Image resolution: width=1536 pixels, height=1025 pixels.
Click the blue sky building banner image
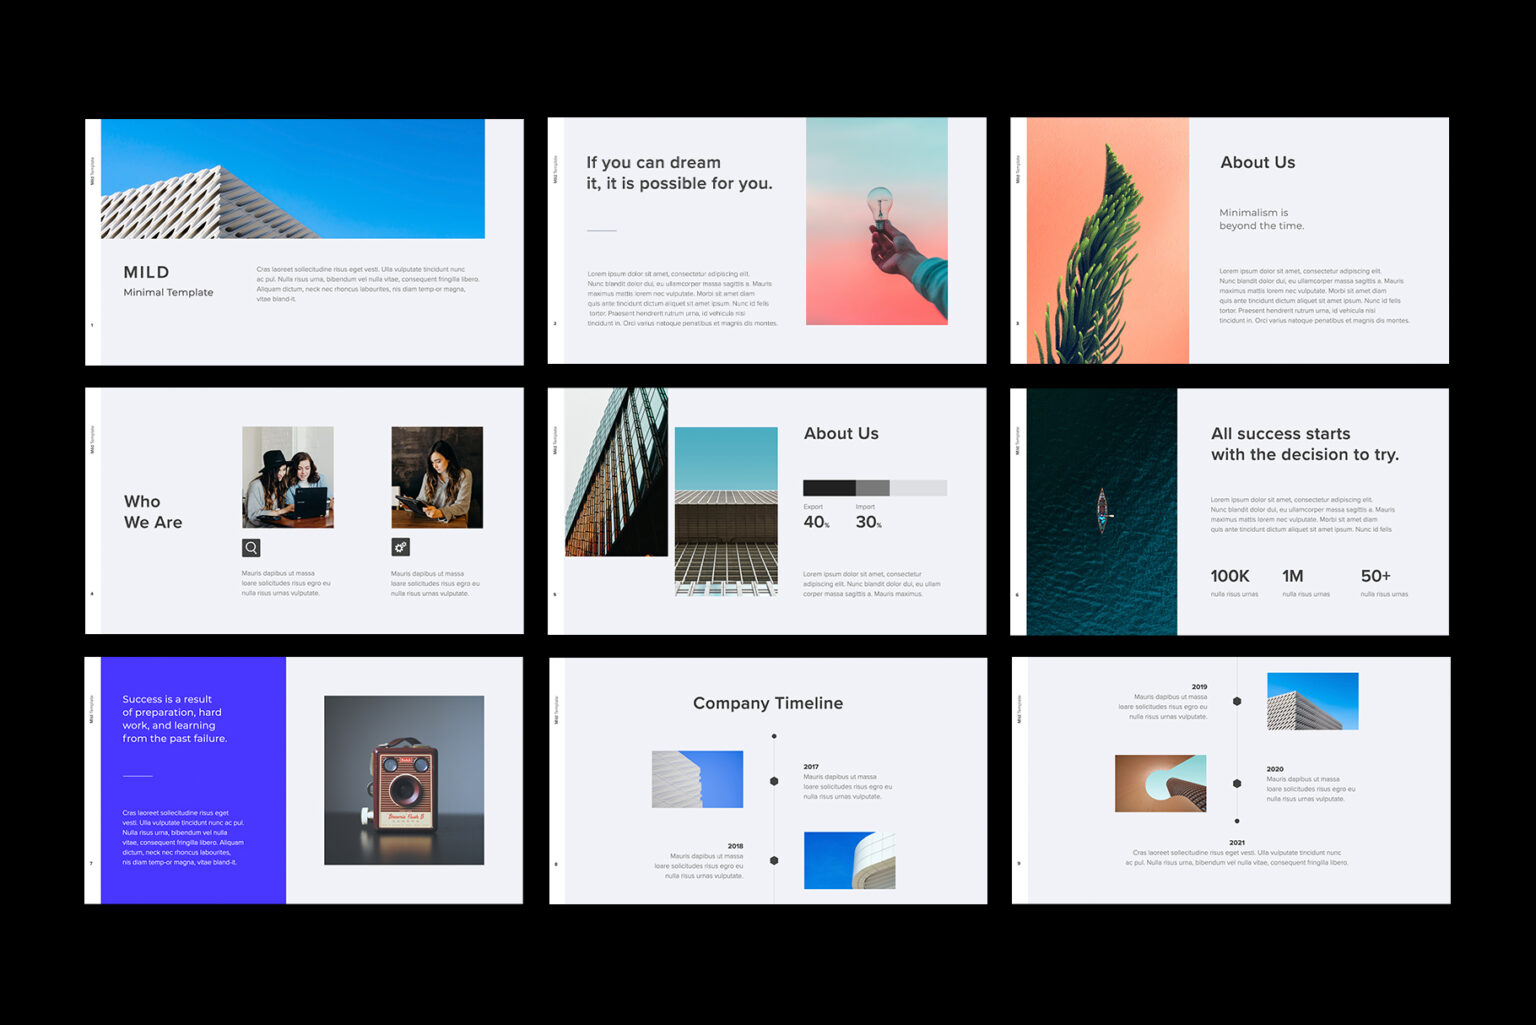(293, 179)
